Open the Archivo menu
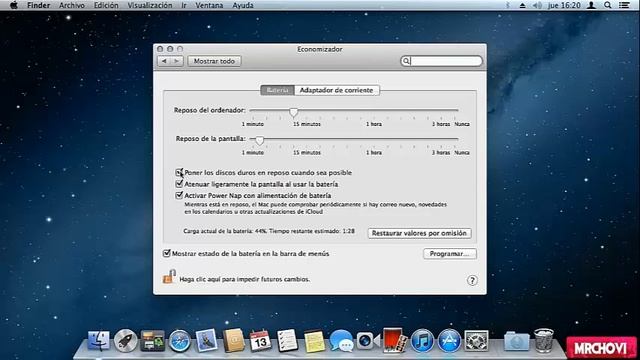The image size is (640, 360). tap(72, 5)
